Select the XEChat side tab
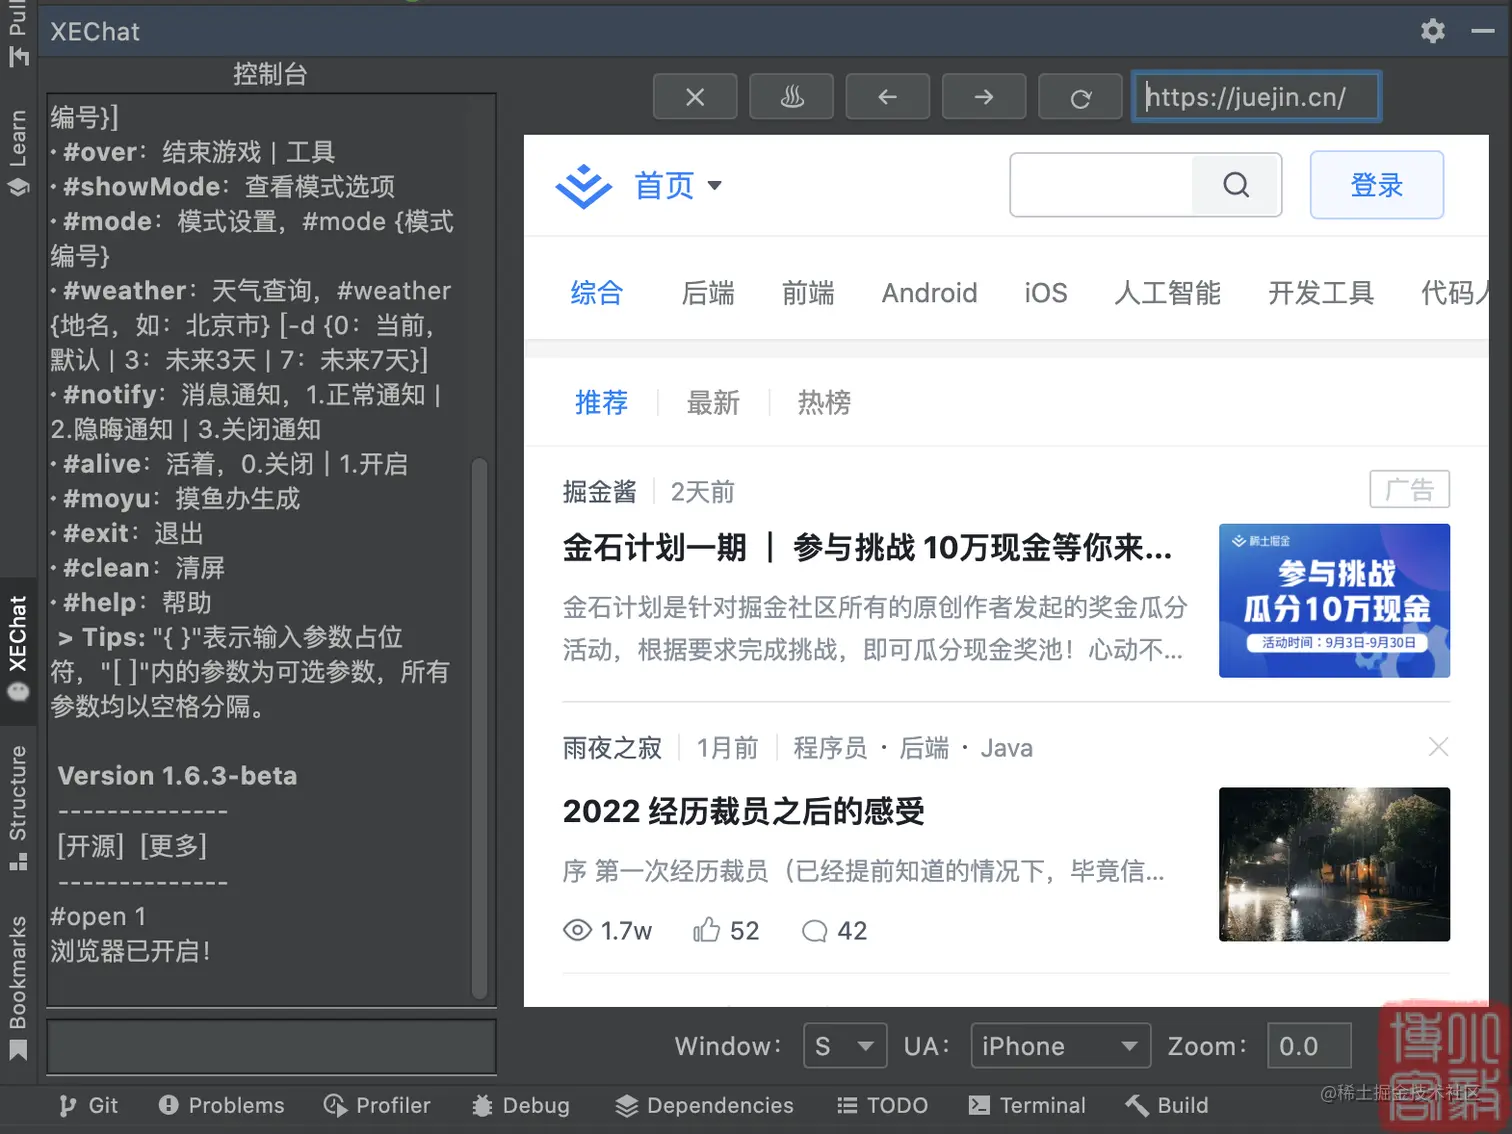The height and width of the screenshot is (1134, 1512). tap(18, 649)
